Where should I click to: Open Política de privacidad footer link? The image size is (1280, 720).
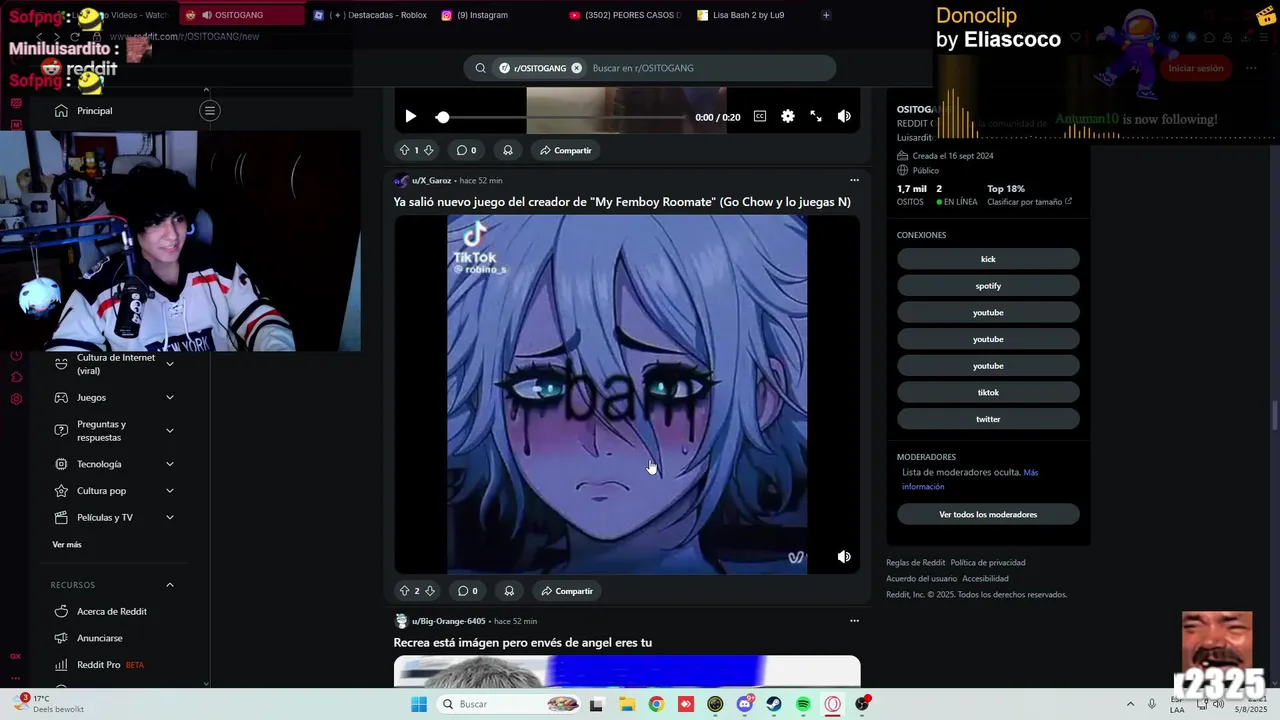click(x=988, y=563)
